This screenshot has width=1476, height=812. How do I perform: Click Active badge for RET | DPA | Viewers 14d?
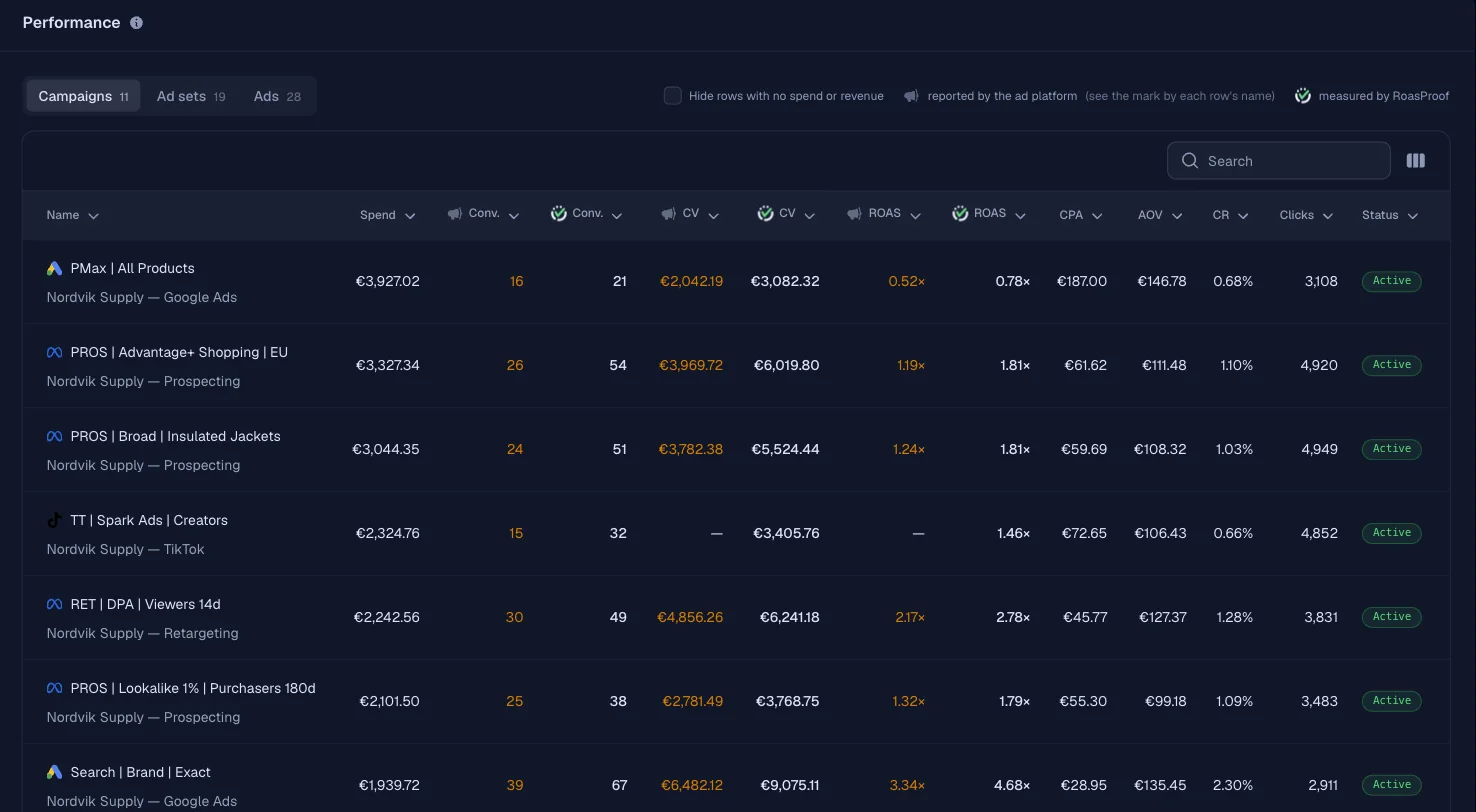(x=1391, y=617)
